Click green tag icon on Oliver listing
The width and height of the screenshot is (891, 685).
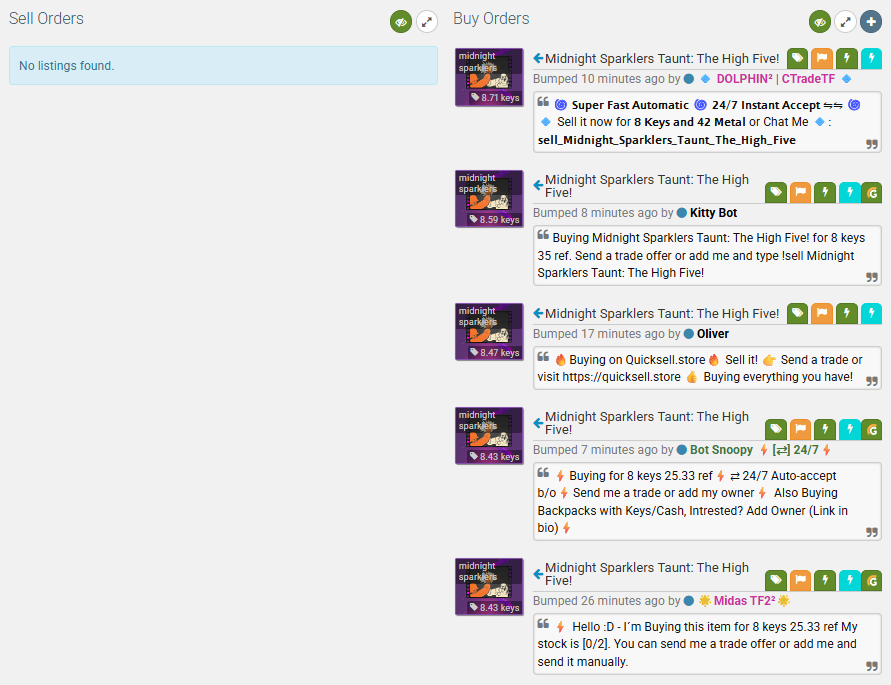(797, 313)
